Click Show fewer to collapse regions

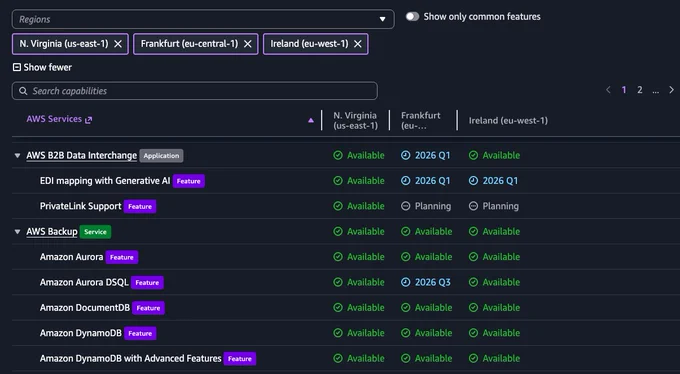tap(42, 67)
